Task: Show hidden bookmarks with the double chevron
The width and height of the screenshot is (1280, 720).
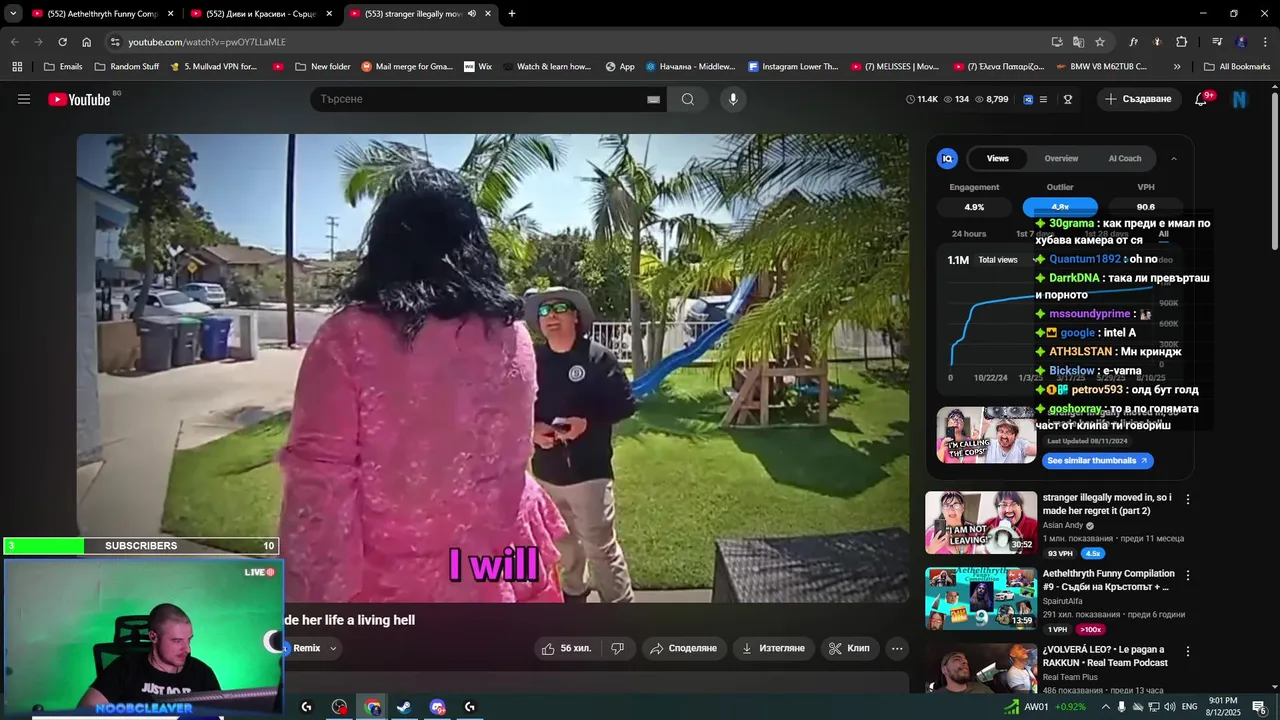Action: pos(1177,67)
